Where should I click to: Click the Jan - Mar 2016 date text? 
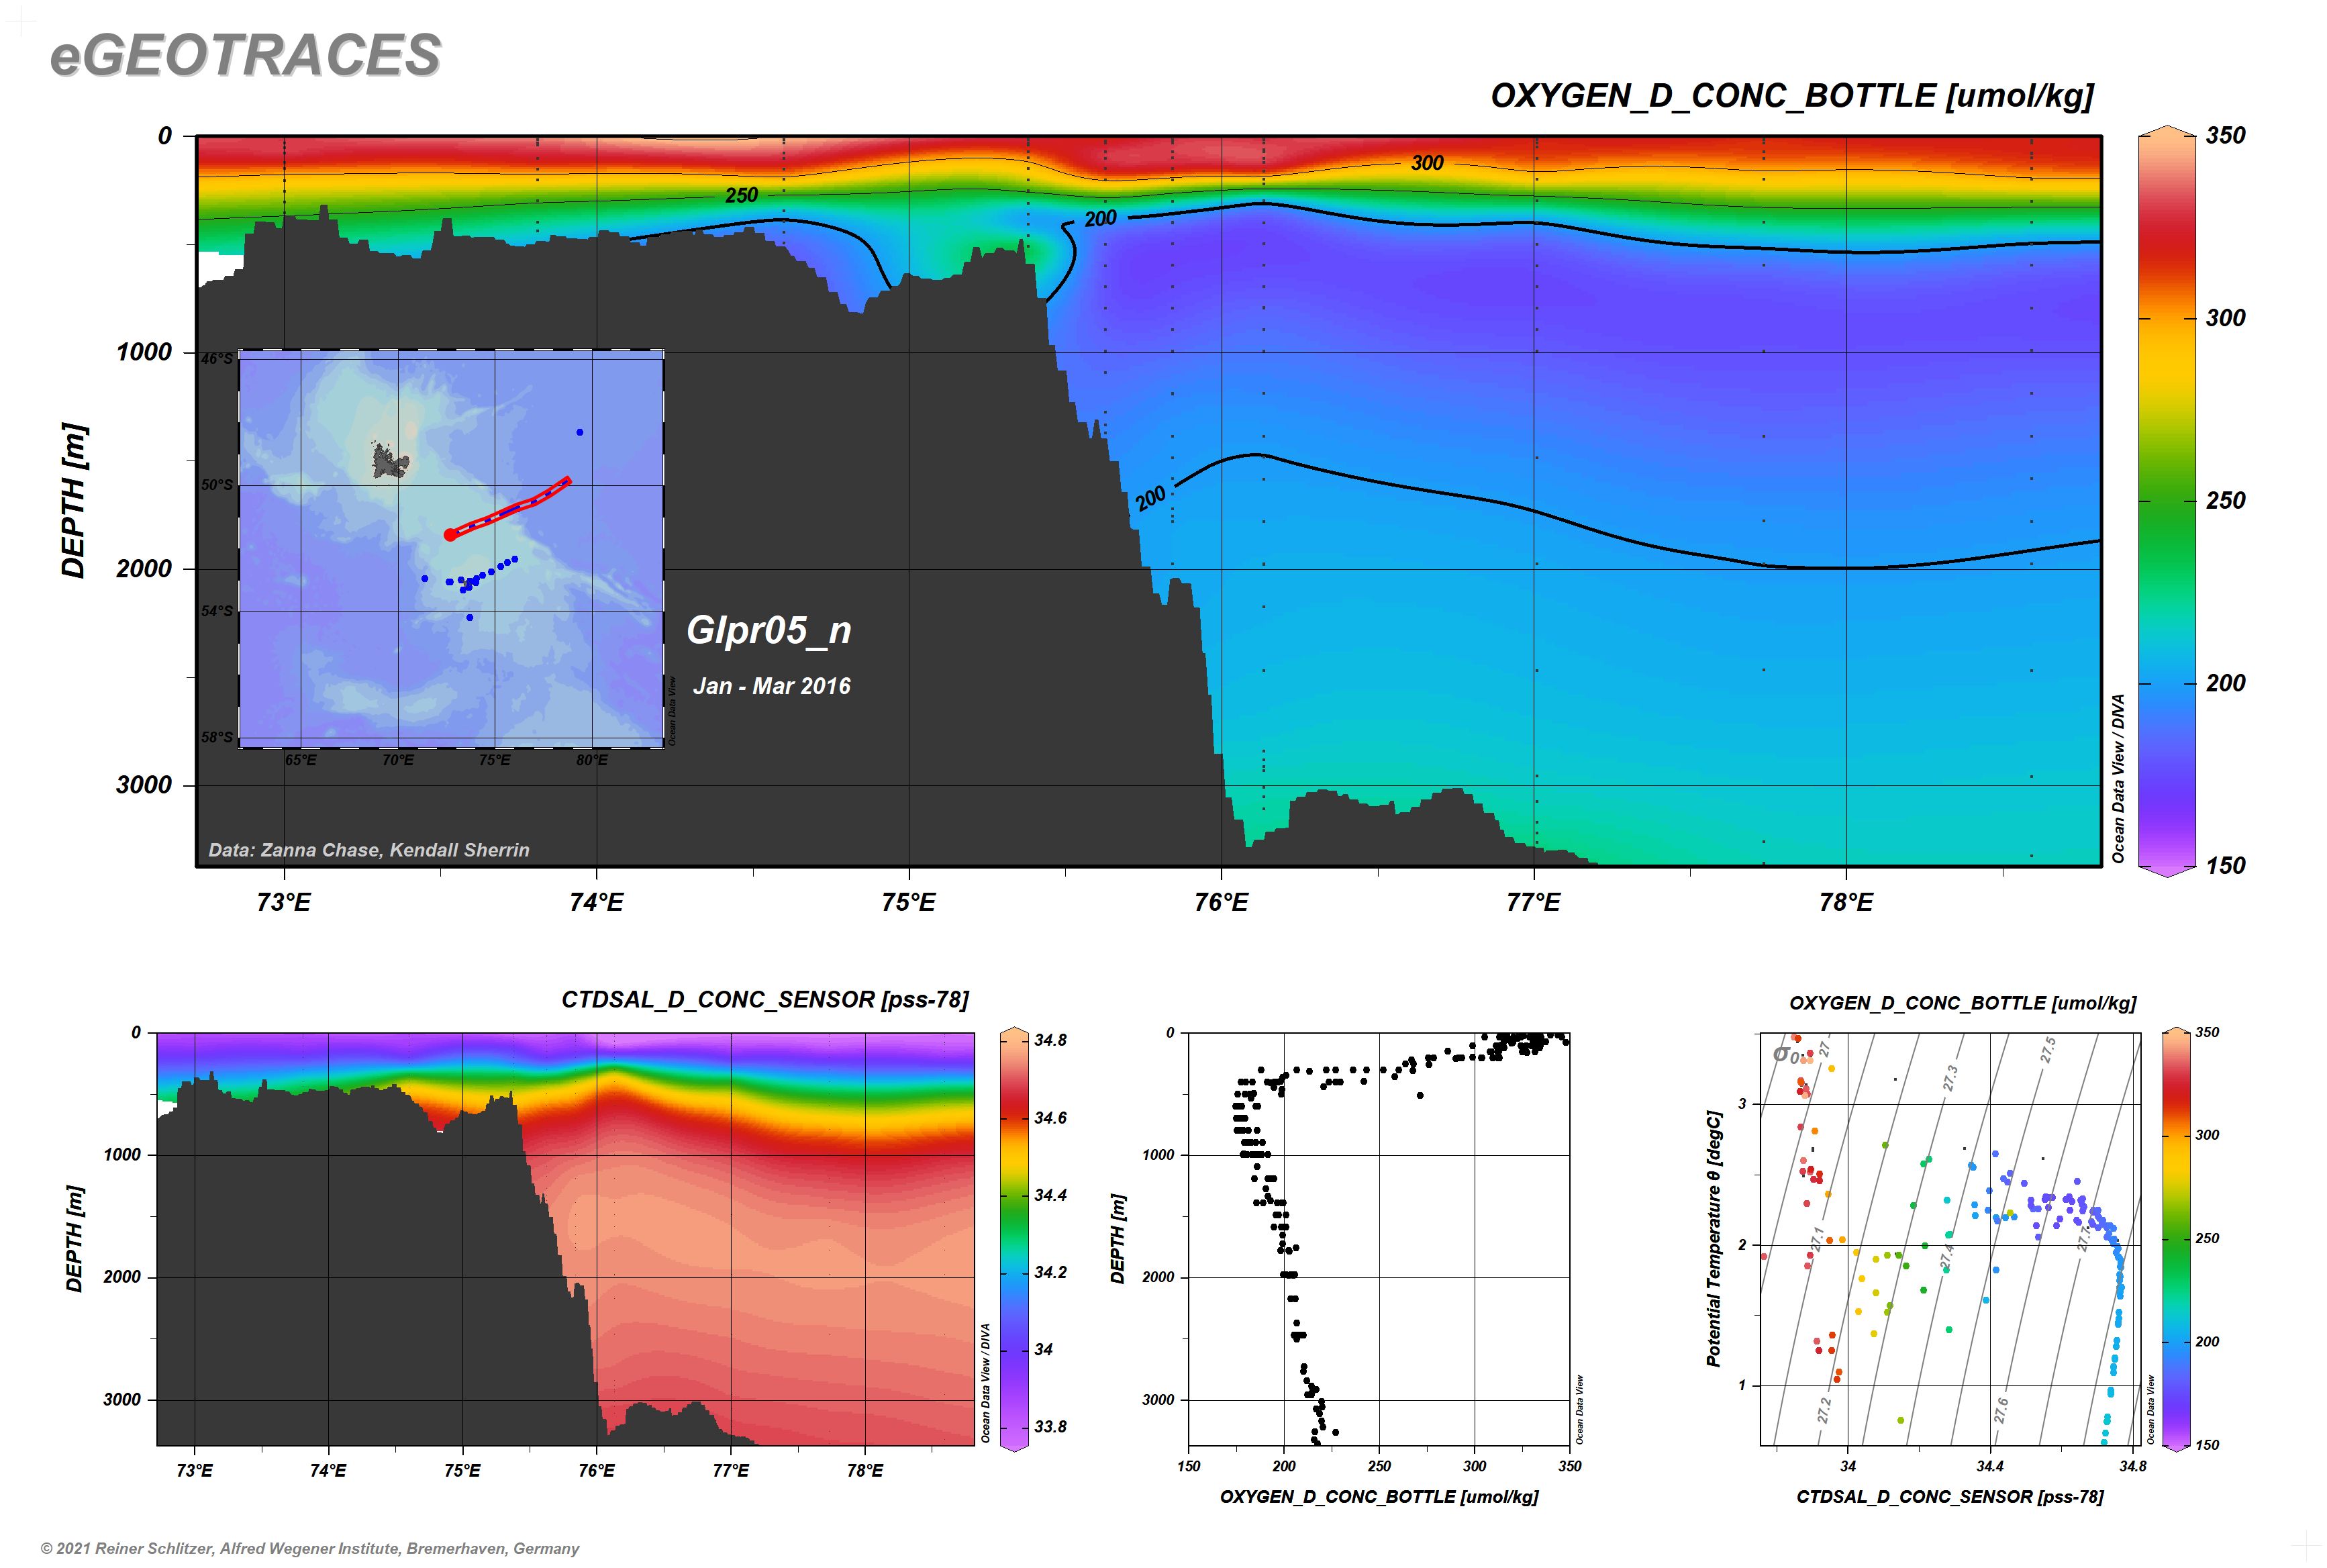[x=771, y=686]
